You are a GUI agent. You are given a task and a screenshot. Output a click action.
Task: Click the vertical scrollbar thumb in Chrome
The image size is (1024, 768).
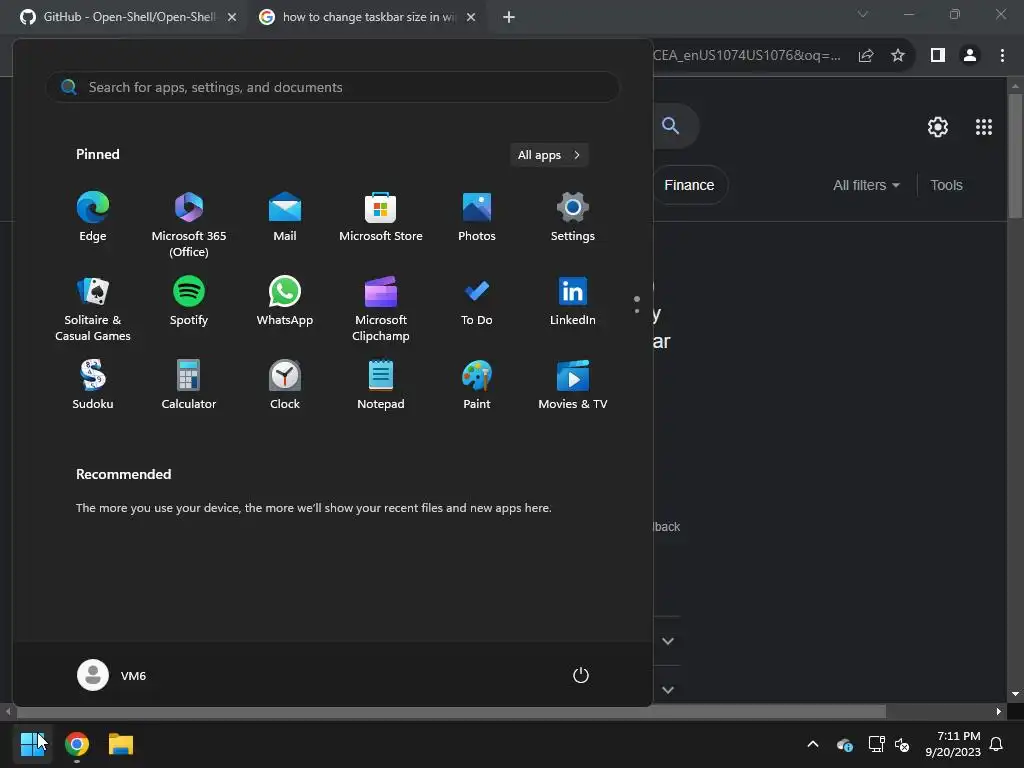[x=1015, y=156]
